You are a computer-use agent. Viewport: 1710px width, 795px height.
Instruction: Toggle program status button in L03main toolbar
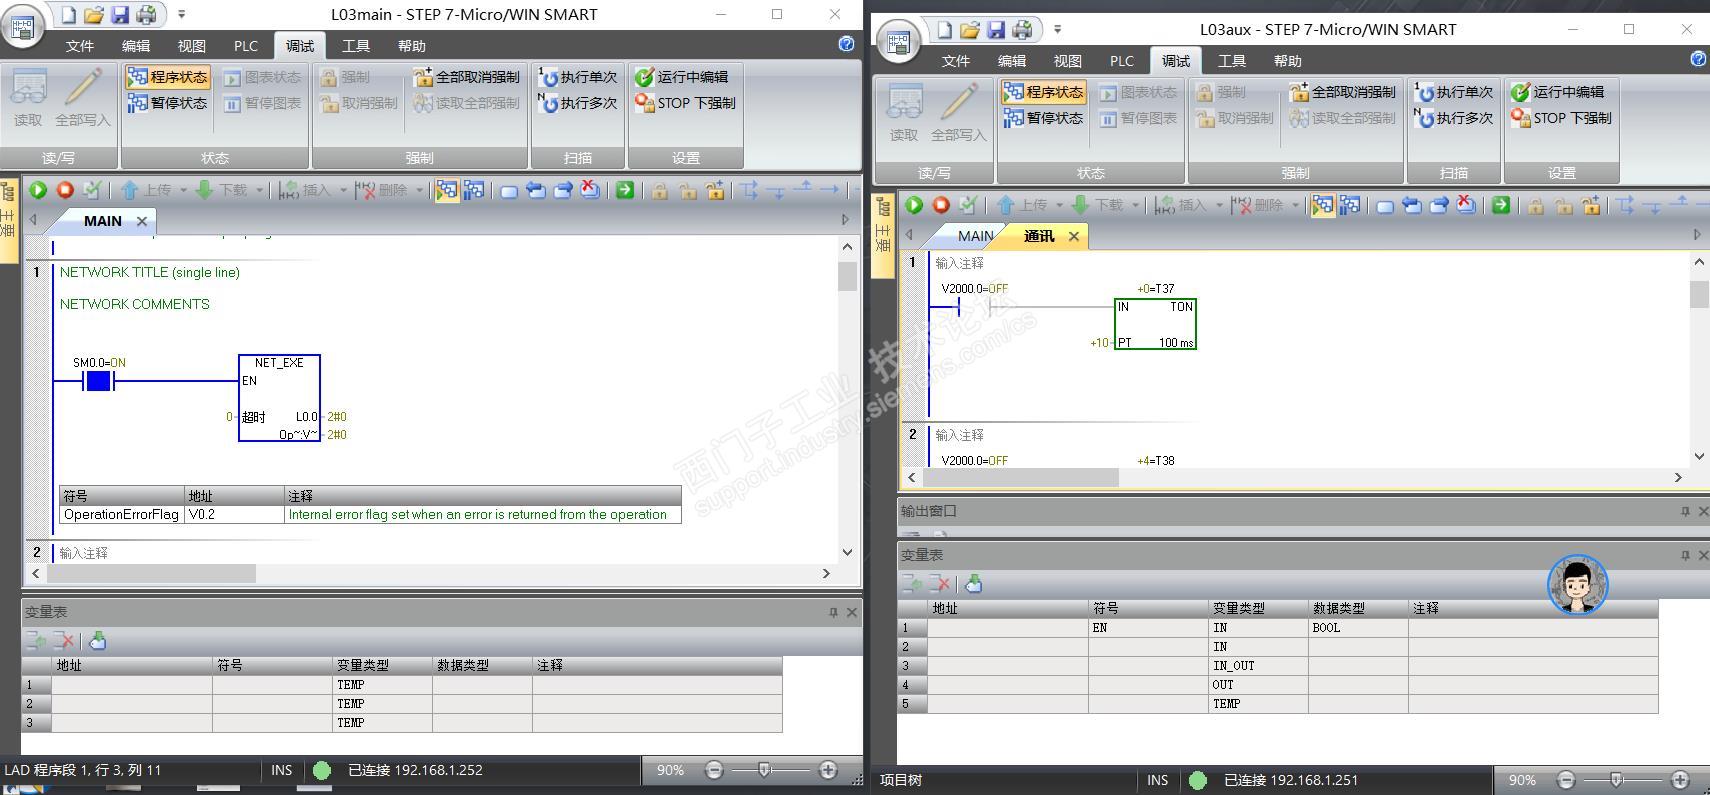click(447, 190)
